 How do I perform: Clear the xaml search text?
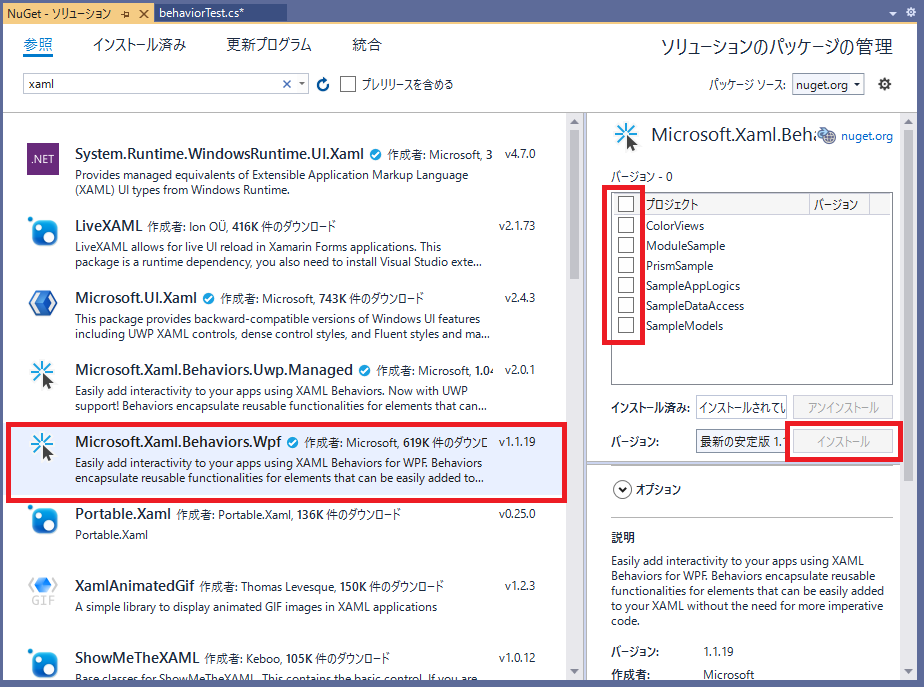coord(287,84)
